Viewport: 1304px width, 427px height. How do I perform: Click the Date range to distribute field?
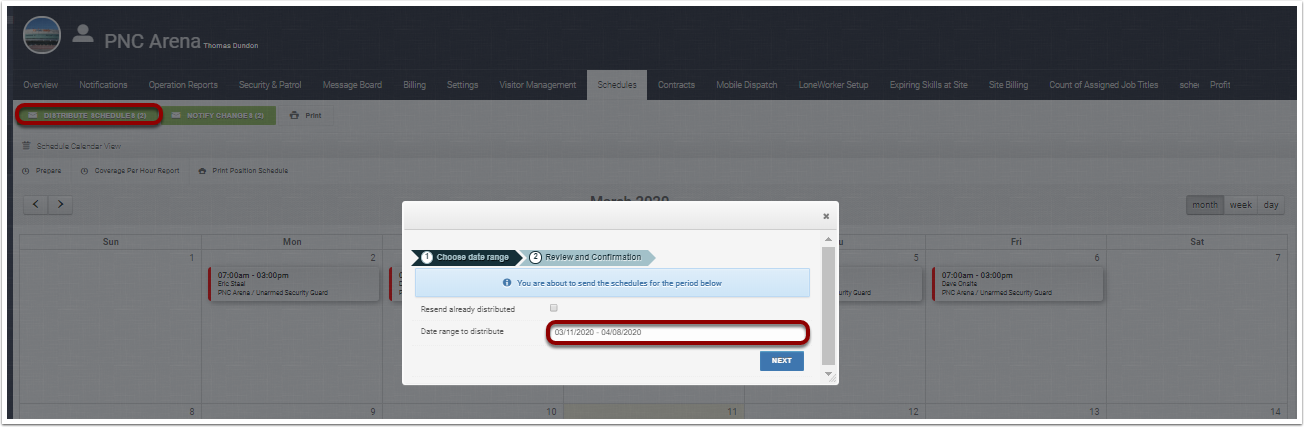[x=678, y=332]
